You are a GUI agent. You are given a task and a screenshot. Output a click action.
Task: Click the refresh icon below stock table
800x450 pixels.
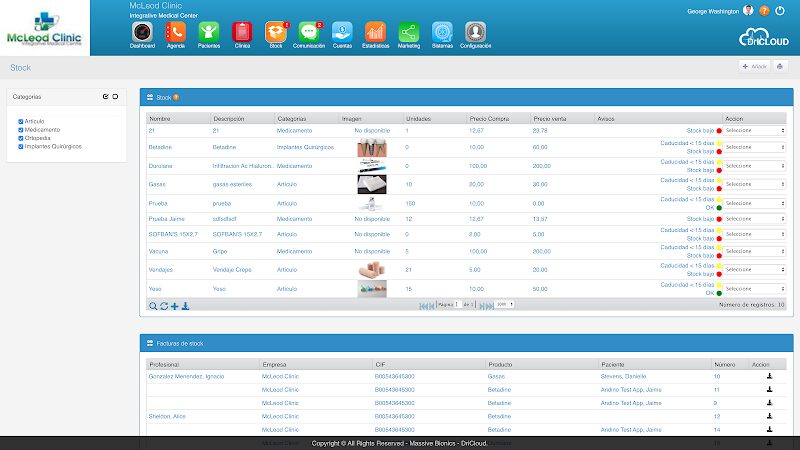click(x=164, y=305)
